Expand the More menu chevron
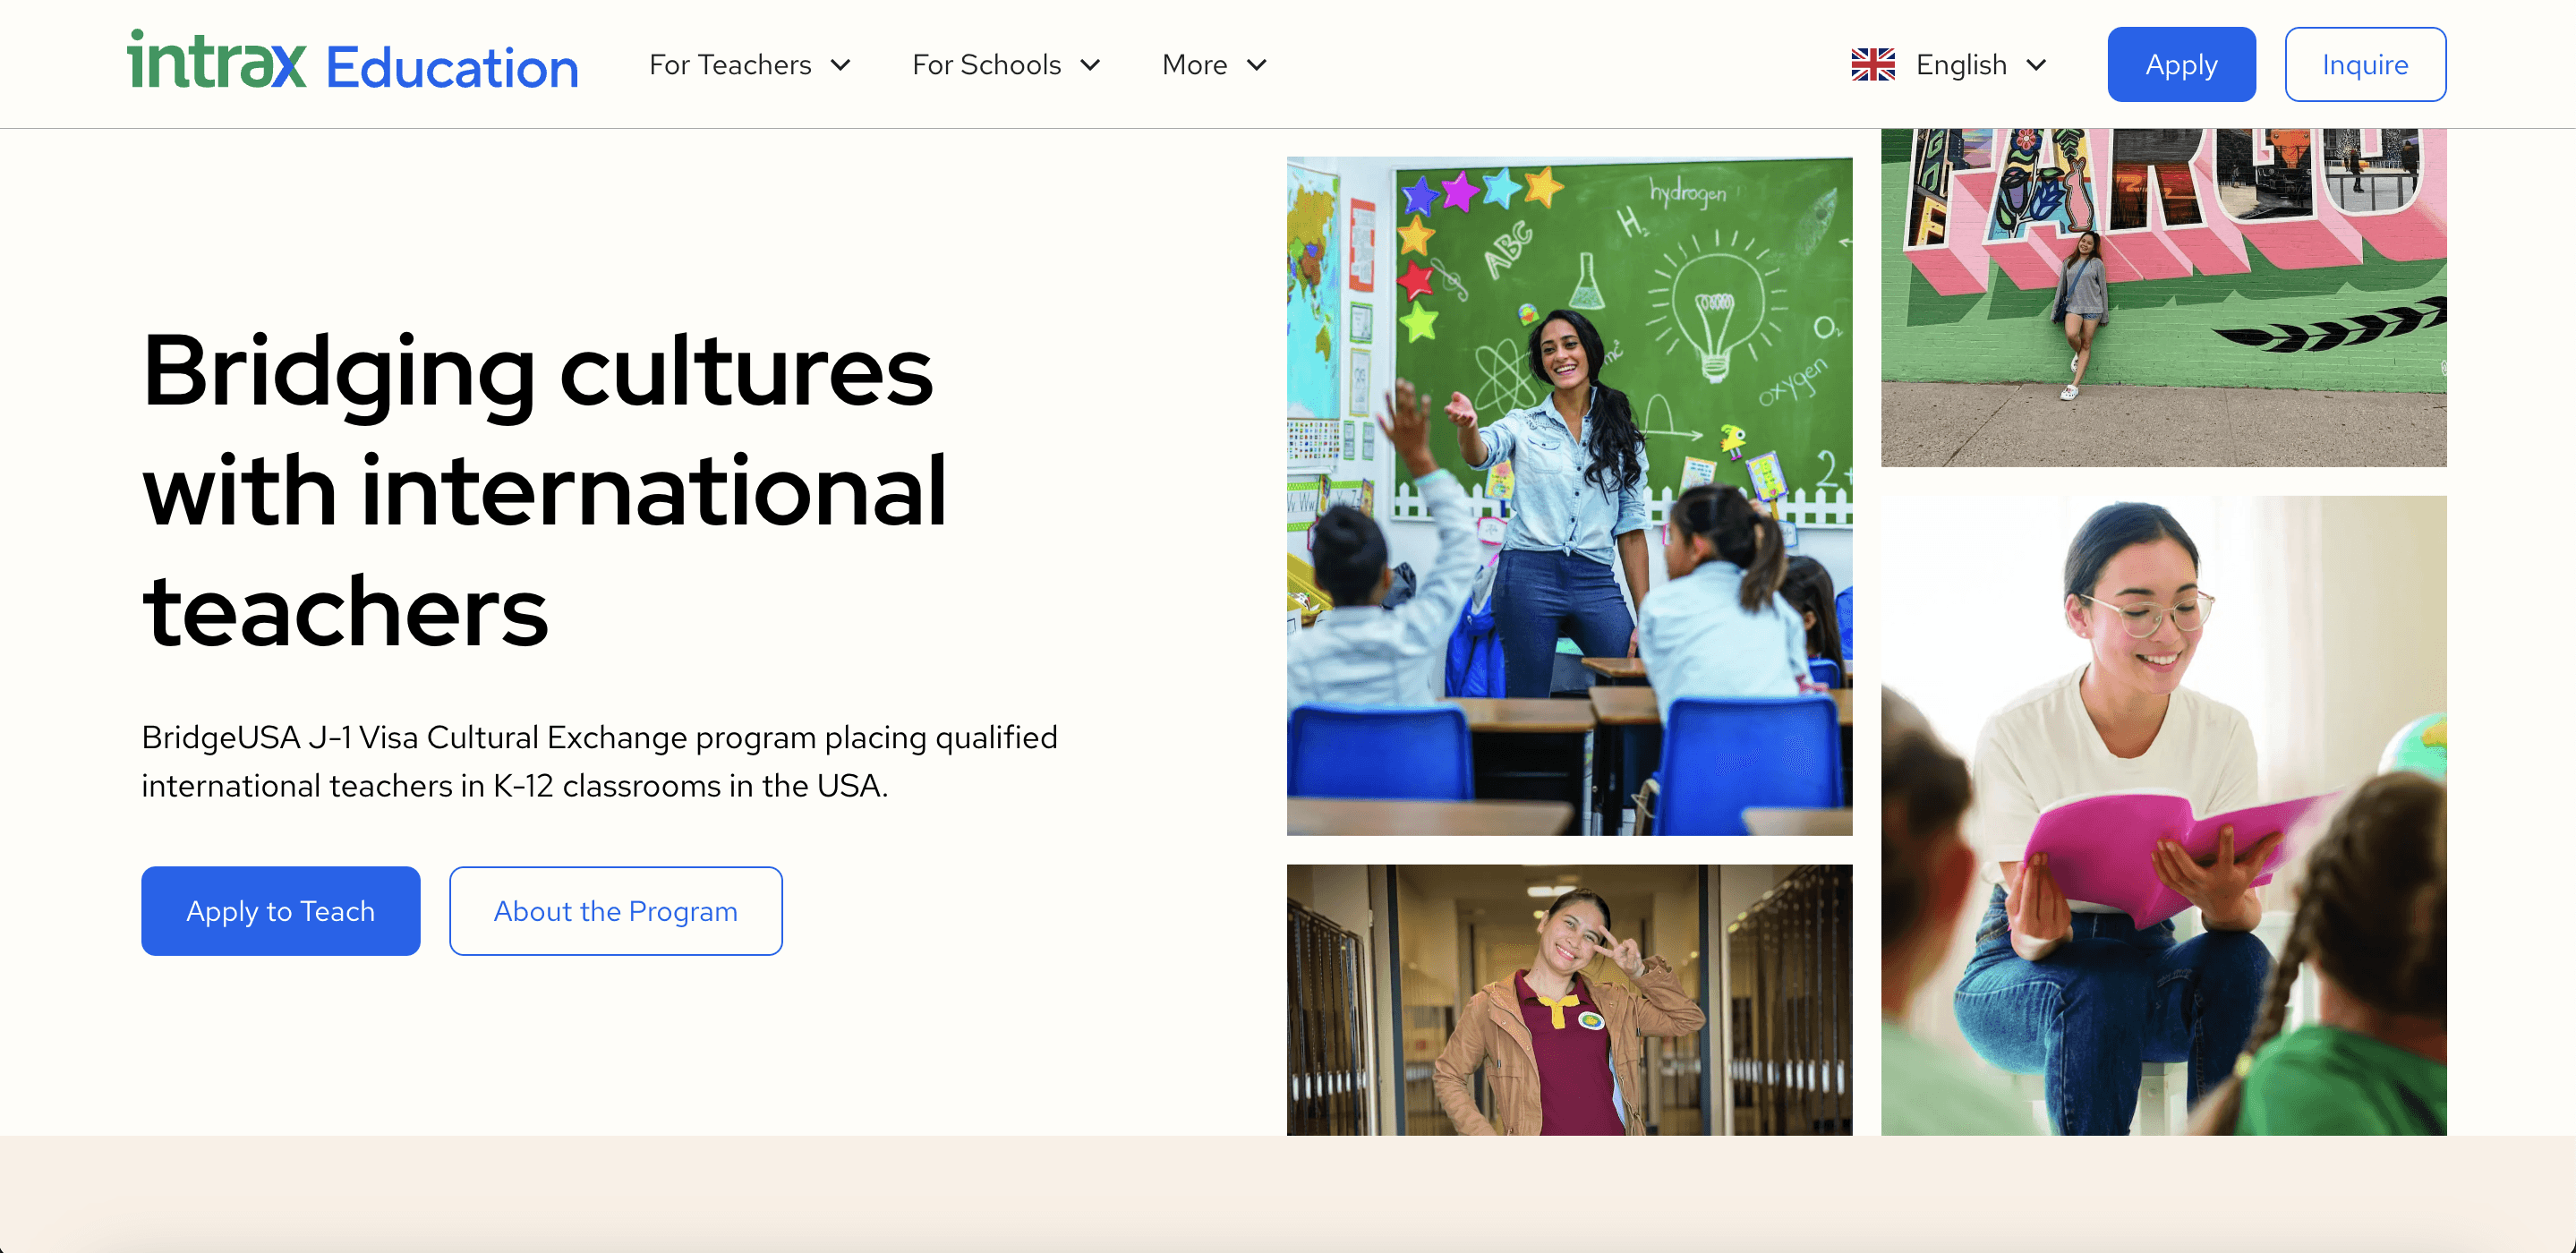The height and width of the screenshot is (1253, 2576). pos(1257,65)
